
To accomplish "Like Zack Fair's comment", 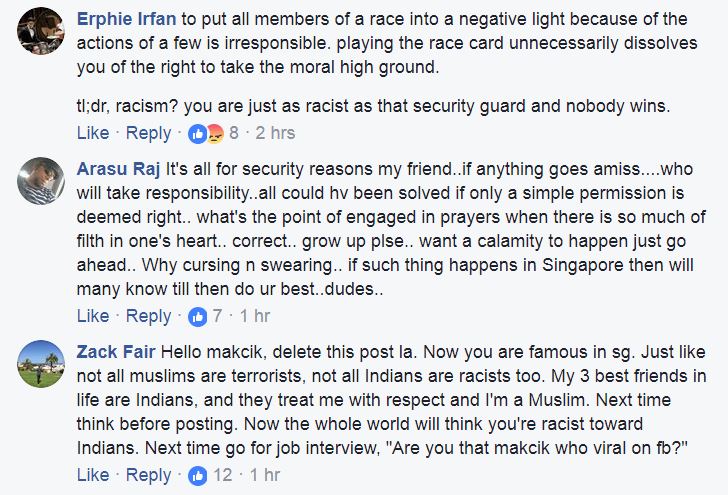I will coord(93,475).
